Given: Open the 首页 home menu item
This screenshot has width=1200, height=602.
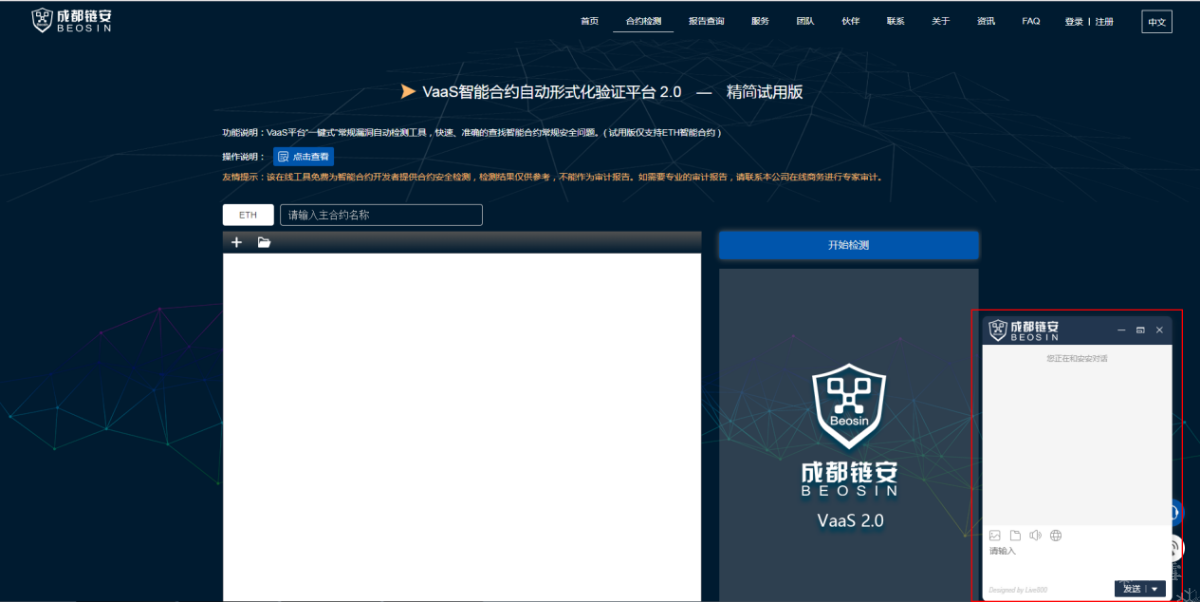Looking at the screenshot, I should (x=590, y=21).
